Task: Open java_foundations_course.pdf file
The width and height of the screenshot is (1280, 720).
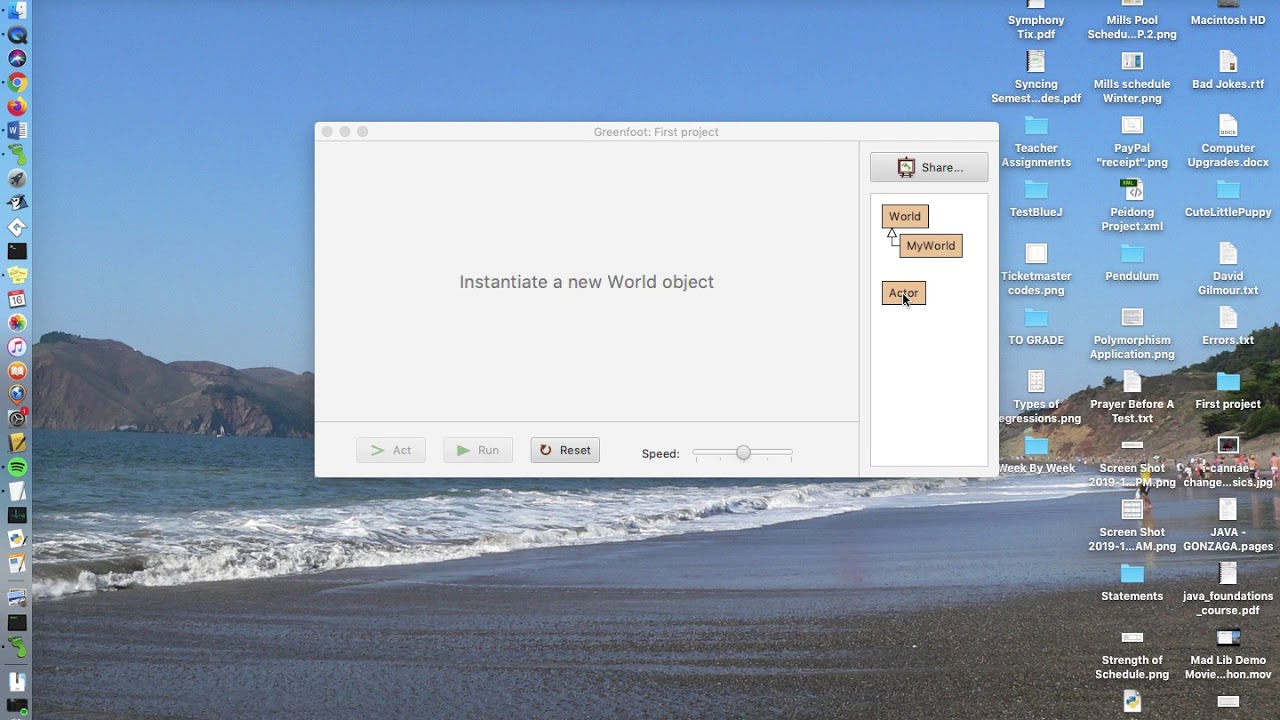Action: tap(1228, 589)
